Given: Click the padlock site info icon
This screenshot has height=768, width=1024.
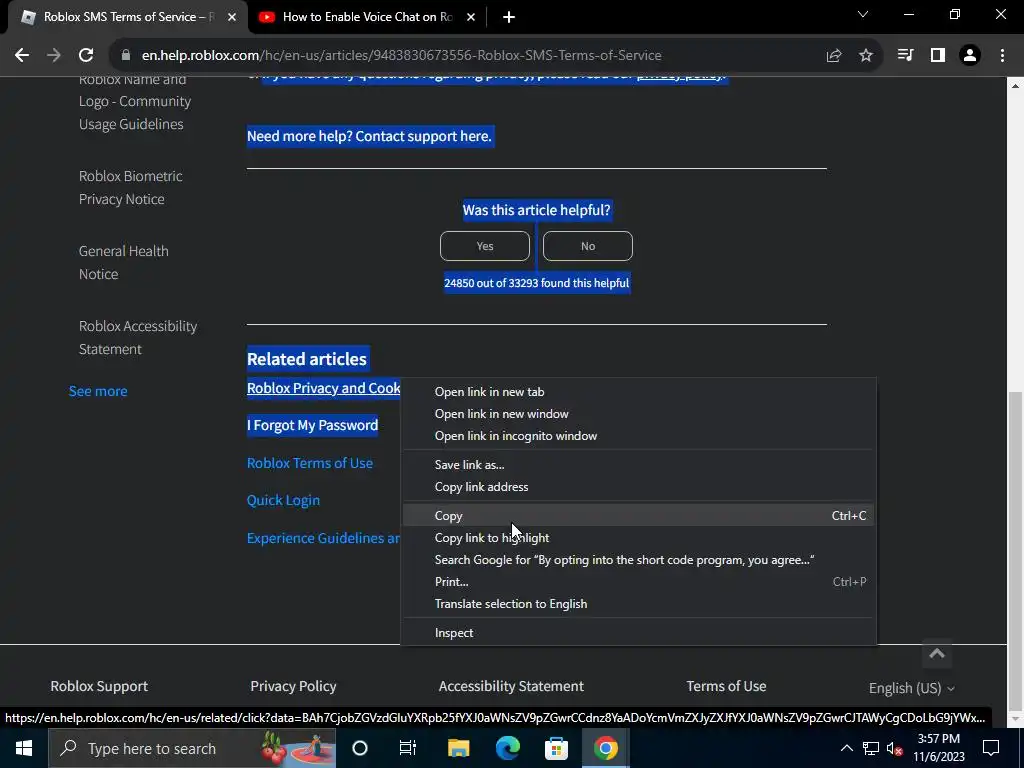Looking at the screenshot, I should click(x=126, y=56).
